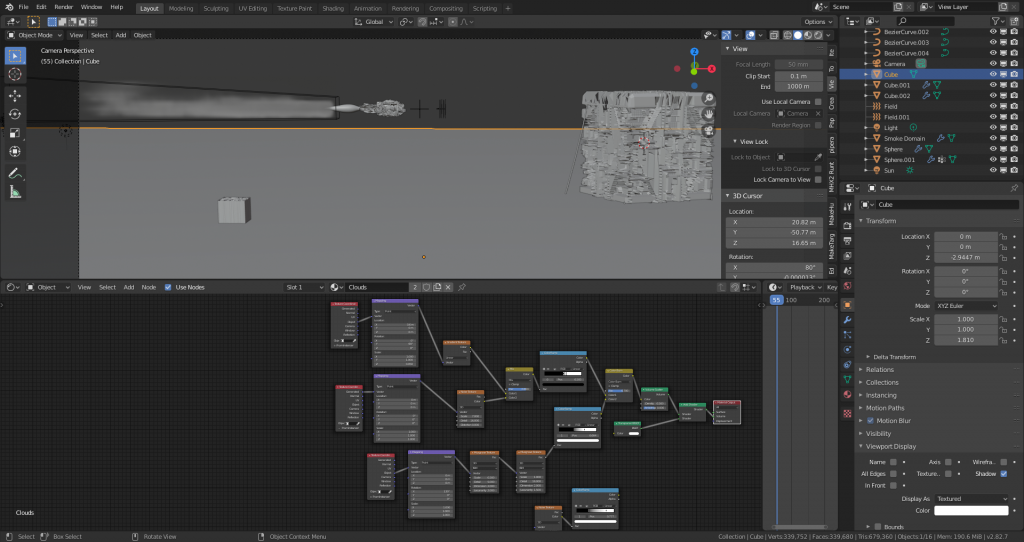Click the timeline current frame 55 marker
Screen dimensions: 1024x542
pos(776,300)
